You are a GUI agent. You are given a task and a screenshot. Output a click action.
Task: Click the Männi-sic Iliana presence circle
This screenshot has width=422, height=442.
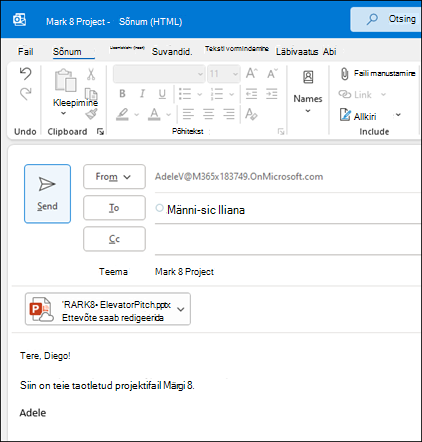click(160, 208)
